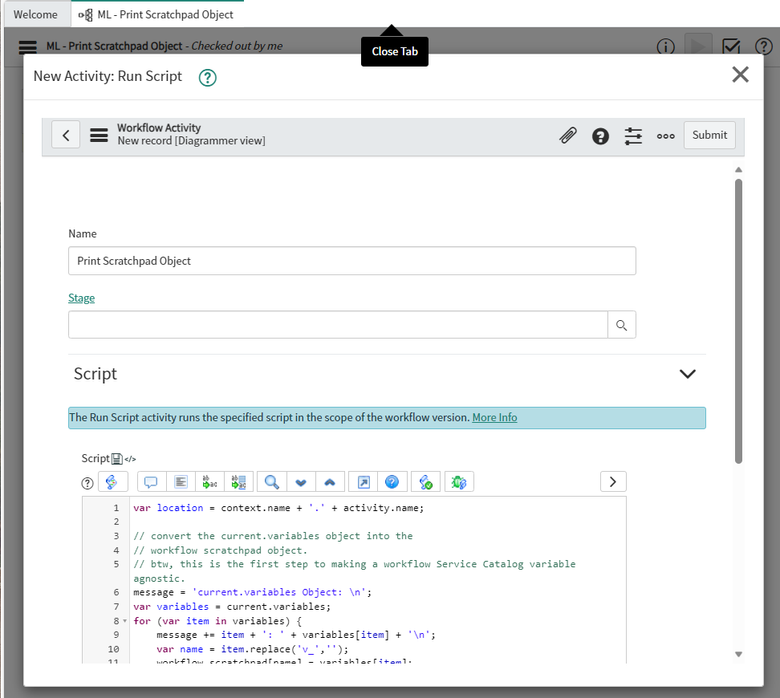Screen dimensions: 780x698
Task: Open the Replace All tool
Action: 239,482
